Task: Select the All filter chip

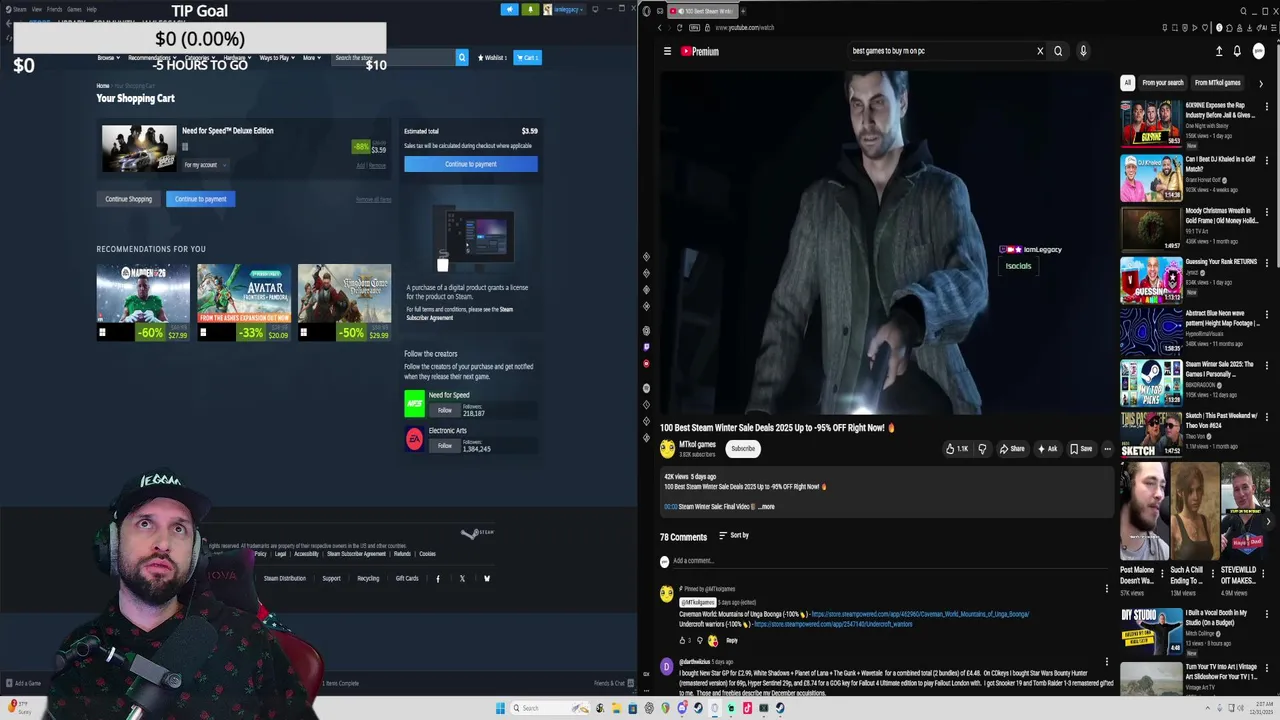Action: [x=1128, y=83]
